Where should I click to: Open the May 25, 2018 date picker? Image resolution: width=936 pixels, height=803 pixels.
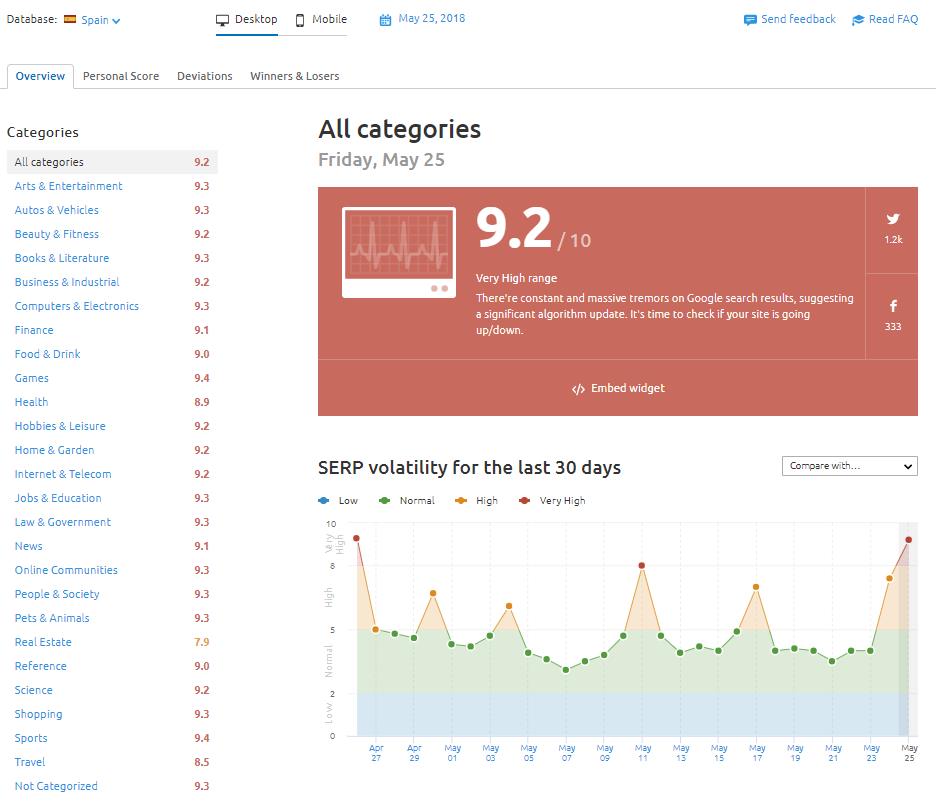pyautogui.click(x=431, y=18)
